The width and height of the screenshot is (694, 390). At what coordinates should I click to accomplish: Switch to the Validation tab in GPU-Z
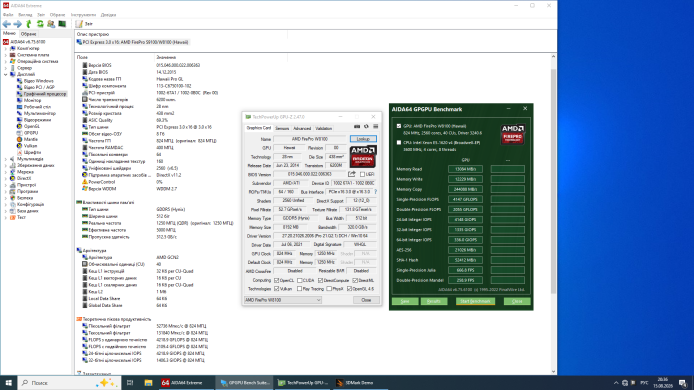324,128
